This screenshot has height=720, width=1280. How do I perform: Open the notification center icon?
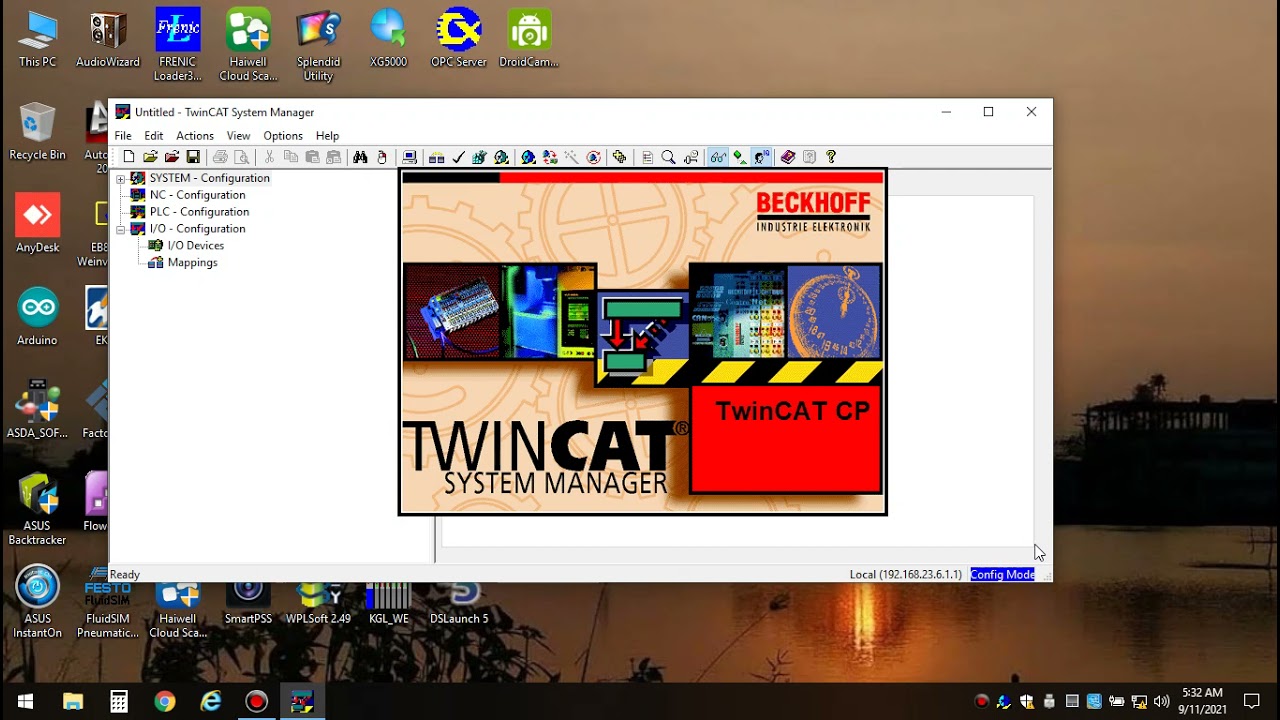pyautogui.click(x=1252, y=701)
